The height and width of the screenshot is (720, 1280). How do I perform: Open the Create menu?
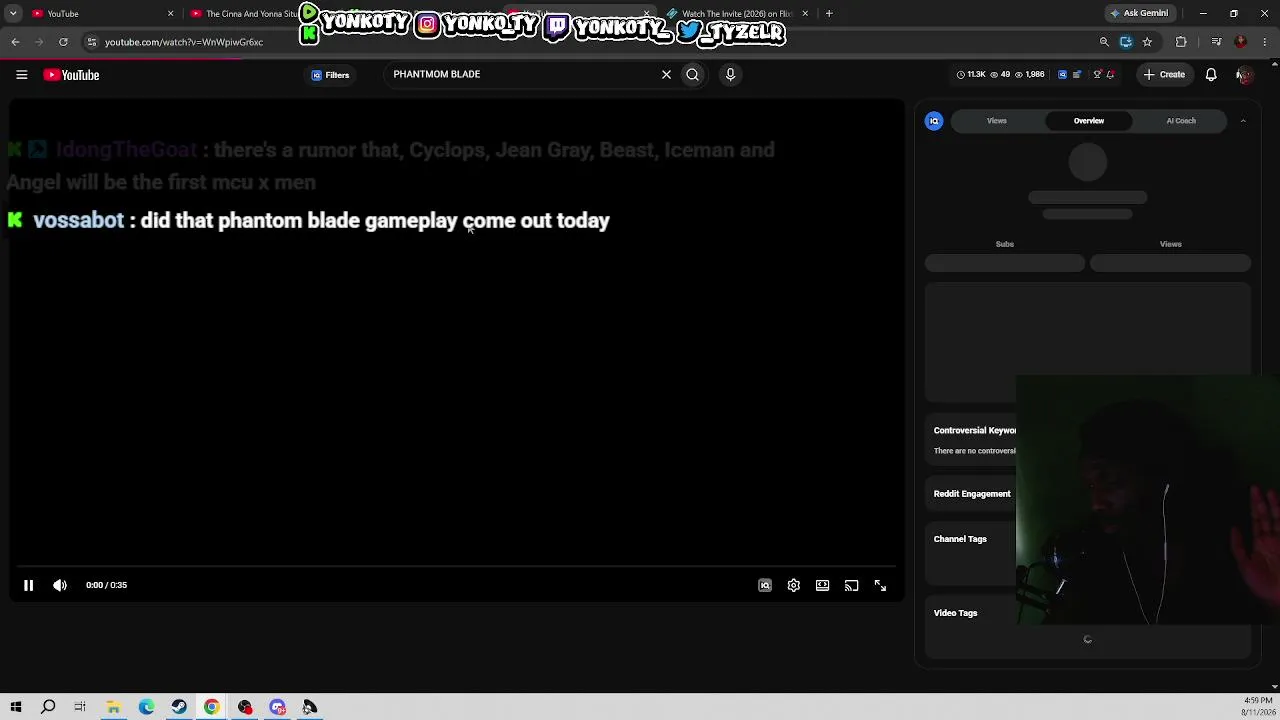tap(1164, 74)
